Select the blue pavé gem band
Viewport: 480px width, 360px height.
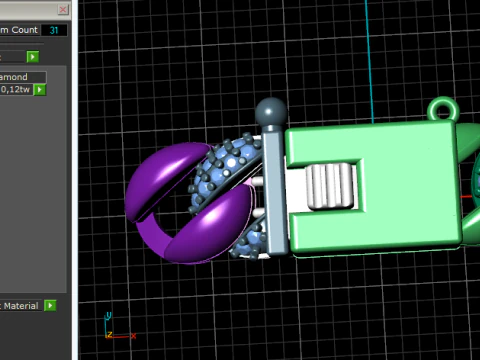click(x=223, y=173)
